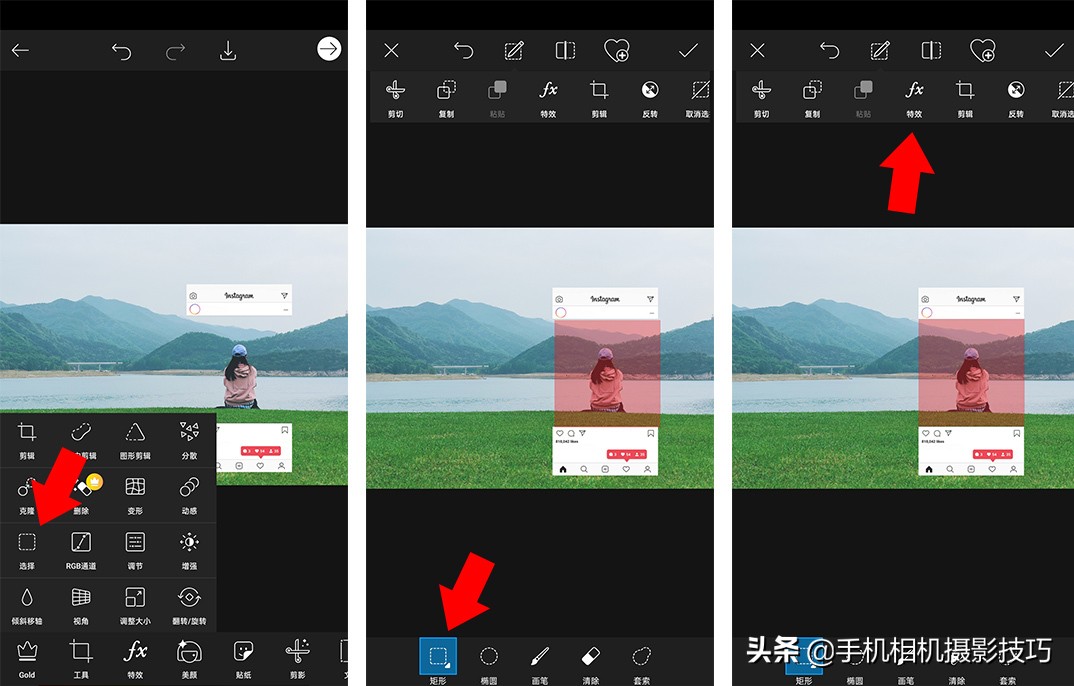Image resolution: width=1074 pixels, height=686 pixels.
Task: Open the 删除 remove tool with gold crown
Action: [84, 493]
